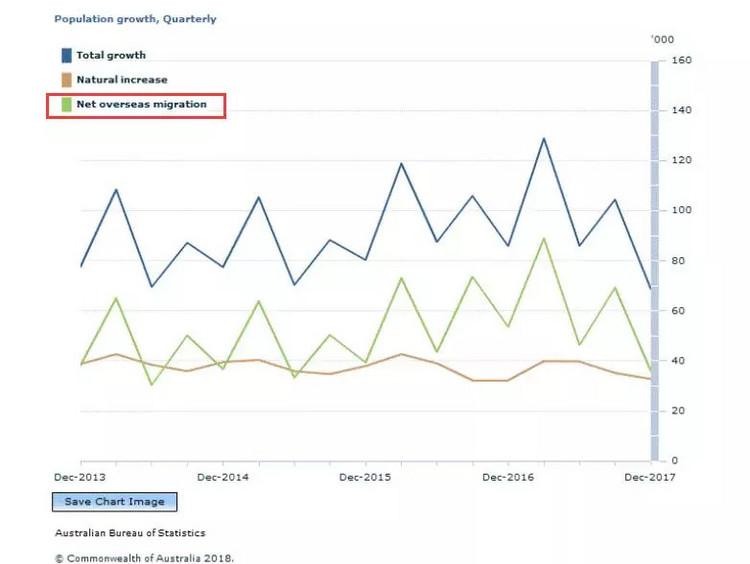Toggle the Natural increase legend label
Image resolution: width=750 pixels, height=564 pixels.
pyautogui.click(x=122, y=80)
